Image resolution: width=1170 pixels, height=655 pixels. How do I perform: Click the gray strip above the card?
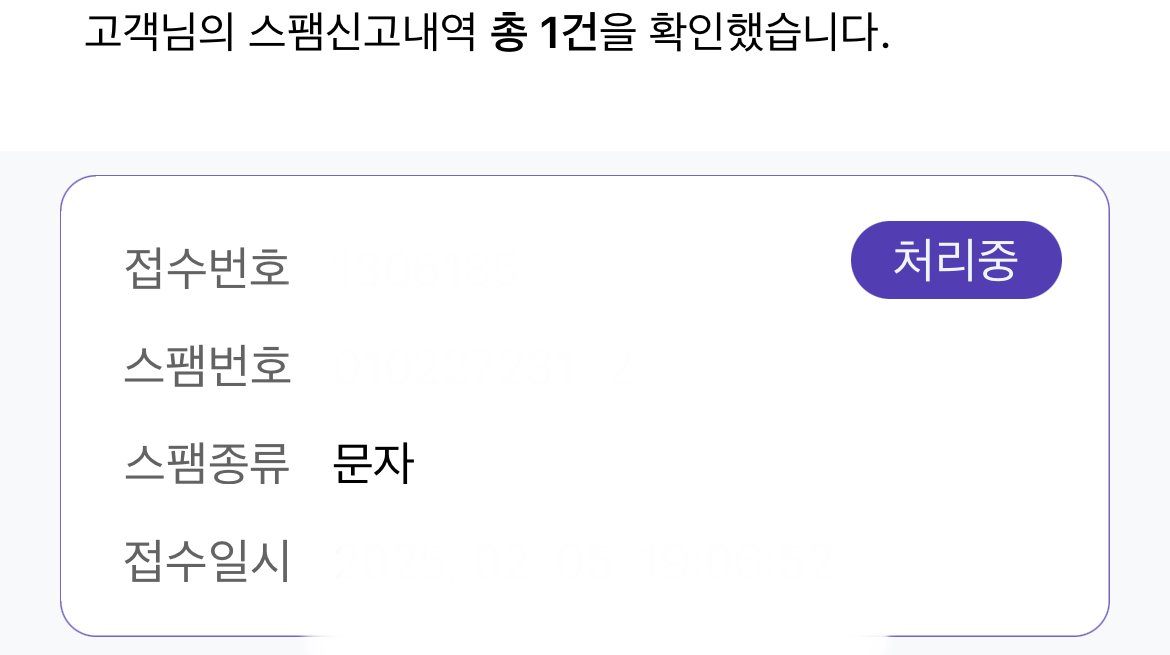(585, 163)
